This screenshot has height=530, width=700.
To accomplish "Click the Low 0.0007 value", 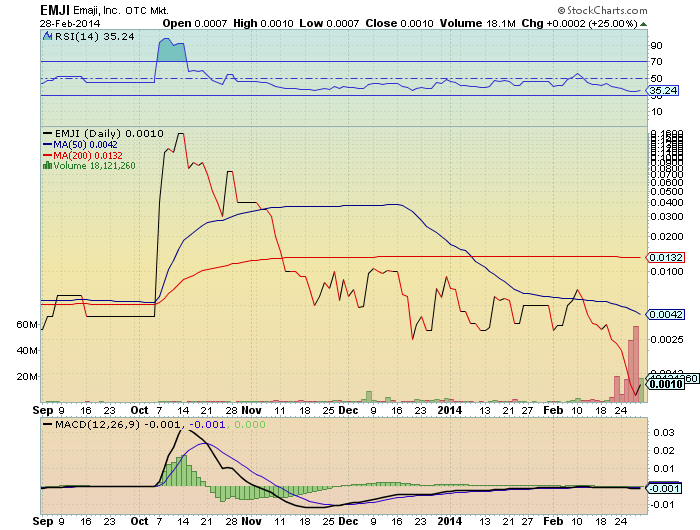I will (x=329, y=23).
